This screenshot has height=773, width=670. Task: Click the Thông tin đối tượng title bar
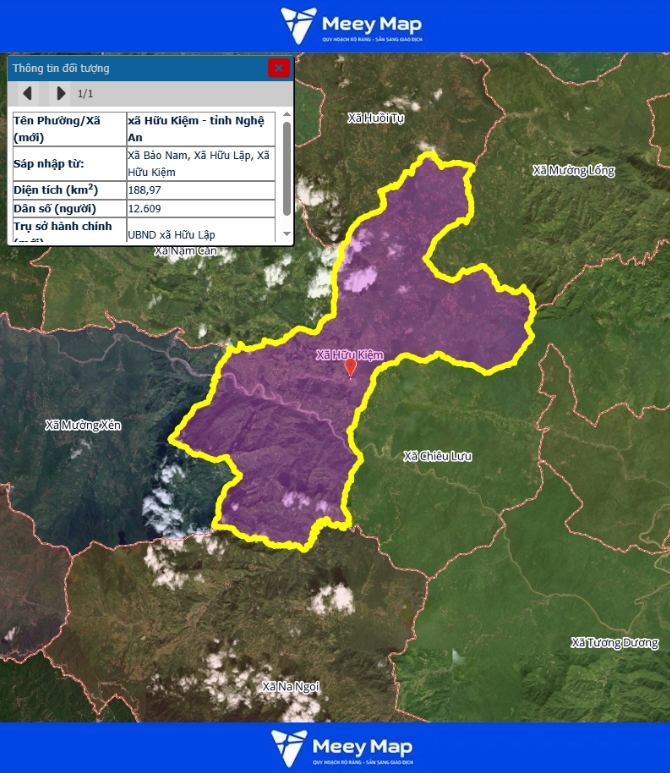pyautogui.click(x=130, y=68)
